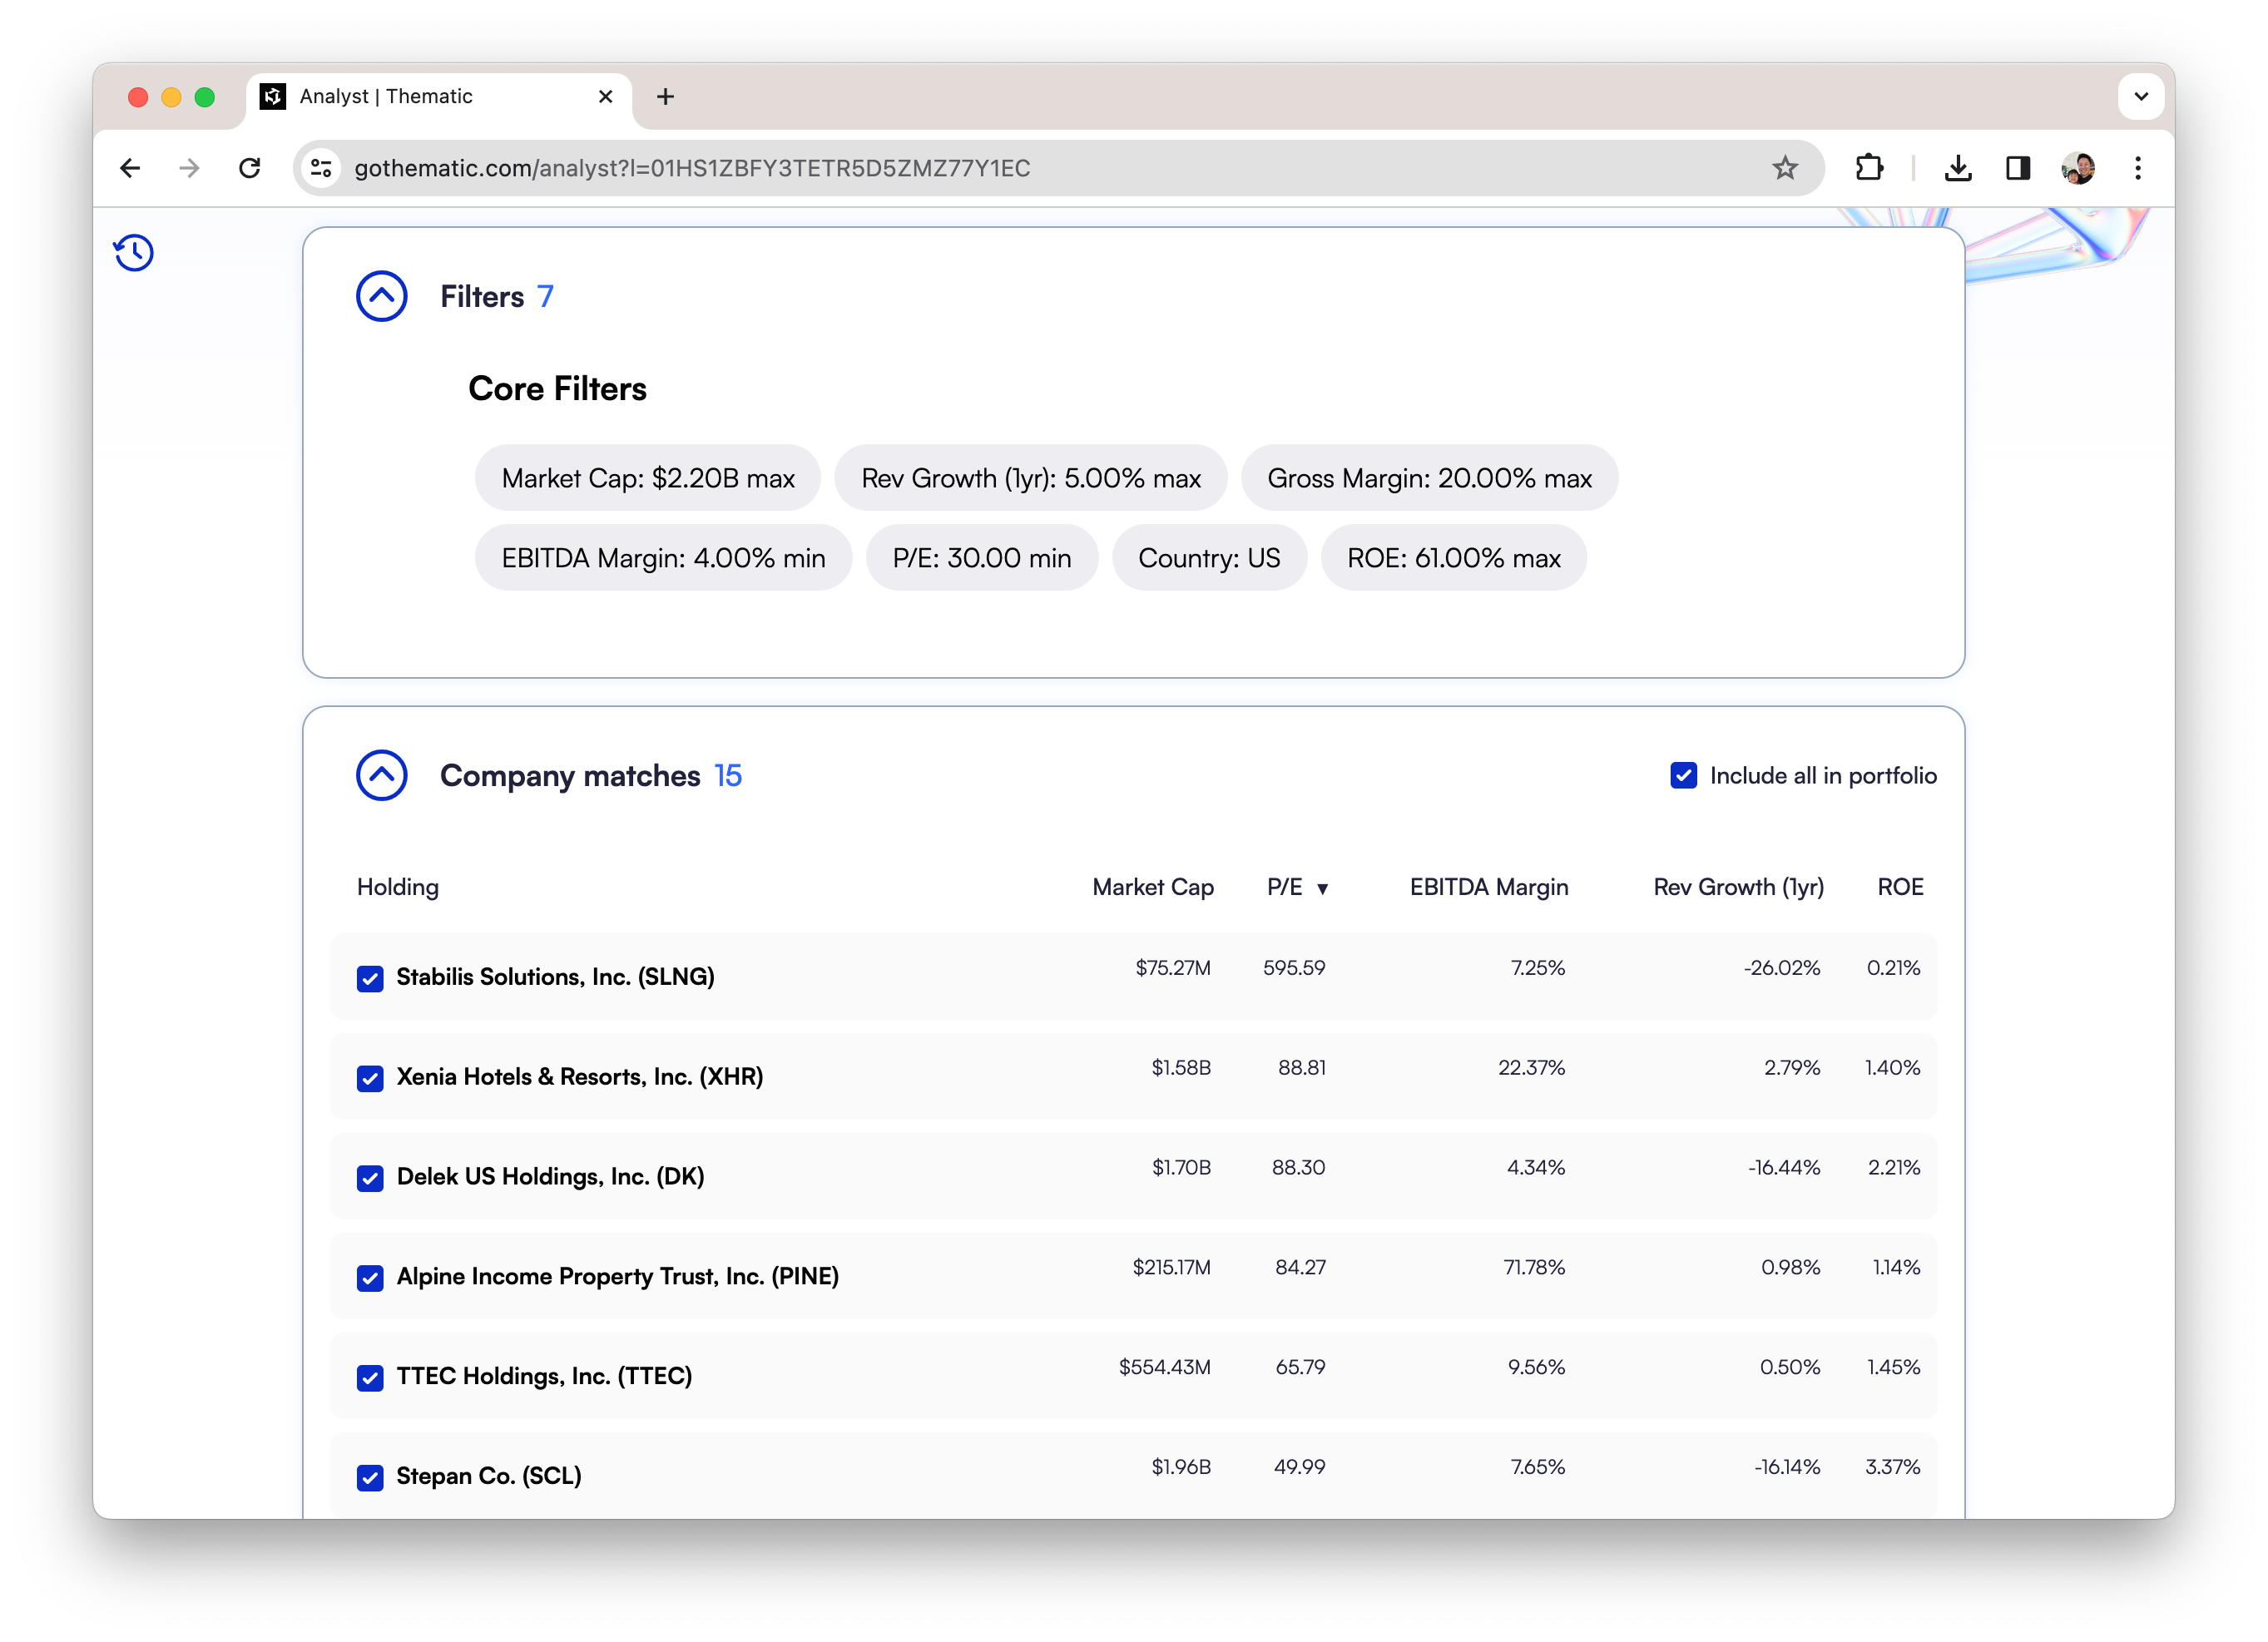
Task: Click the EBITDA Margin: 4.00% min filter
Action: pos(663,558)
